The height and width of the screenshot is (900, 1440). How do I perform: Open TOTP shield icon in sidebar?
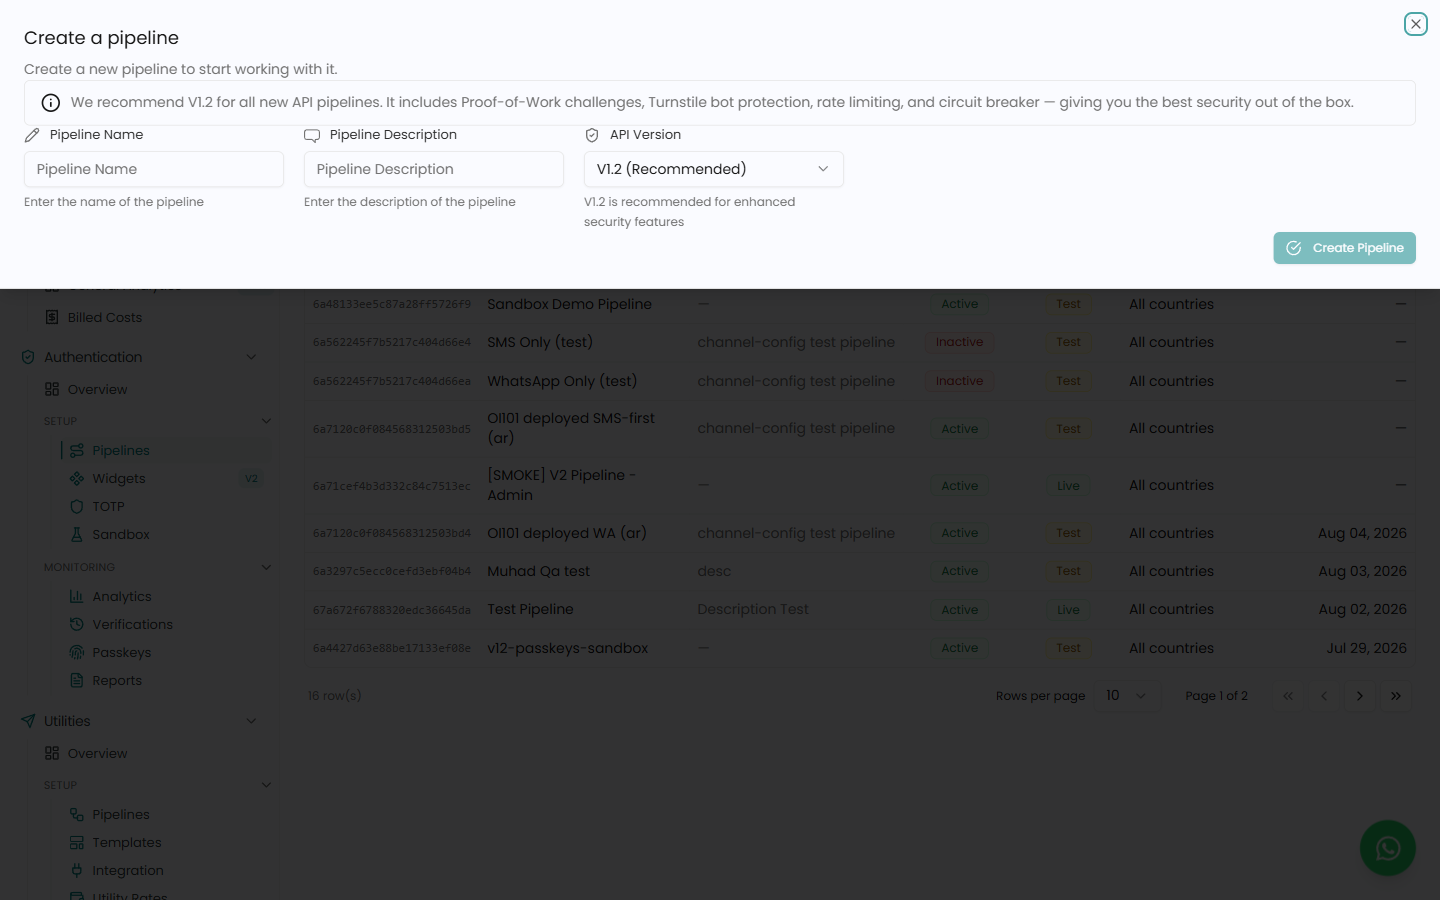coord(77,506)
